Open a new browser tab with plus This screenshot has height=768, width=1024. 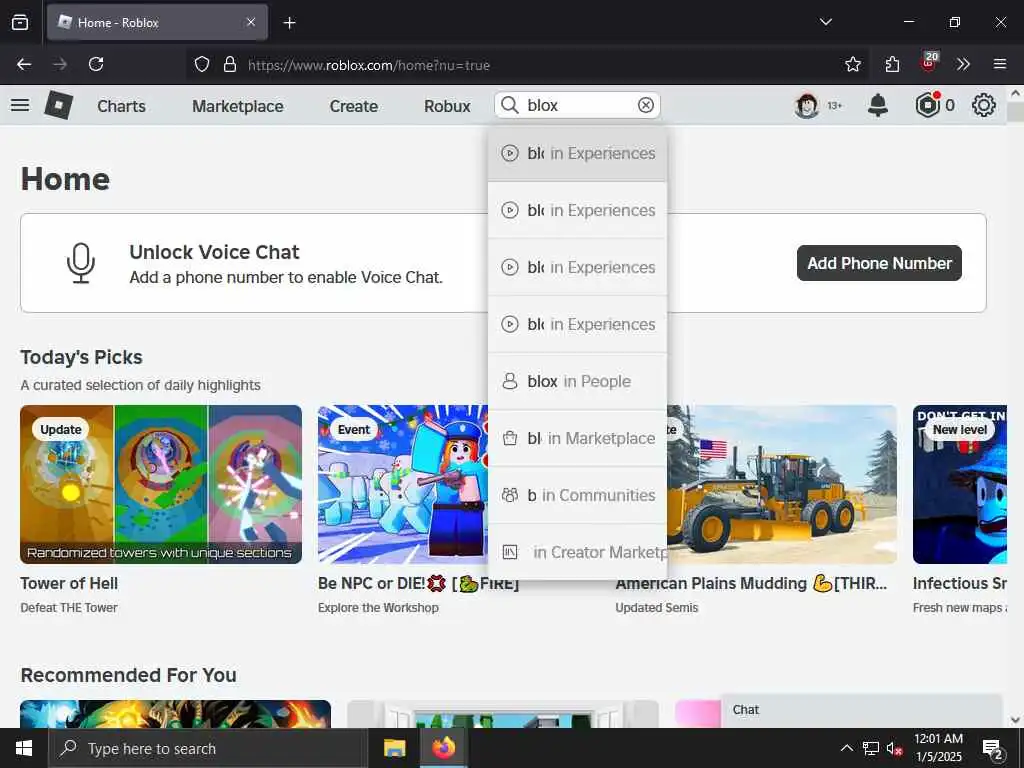click(289, 23)
